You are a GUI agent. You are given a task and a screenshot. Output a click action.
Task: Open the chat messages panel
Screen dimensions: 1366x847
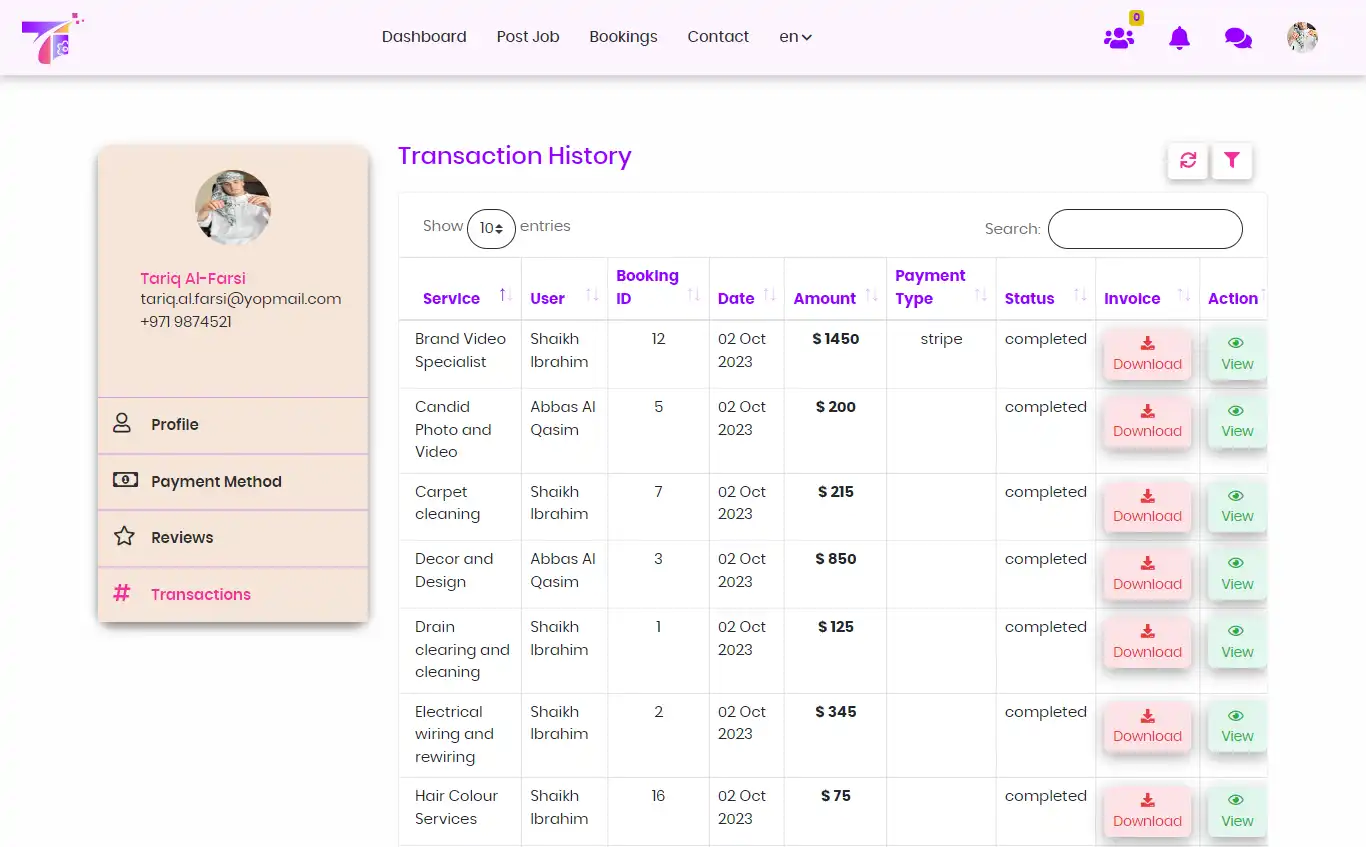(1239, 37)
